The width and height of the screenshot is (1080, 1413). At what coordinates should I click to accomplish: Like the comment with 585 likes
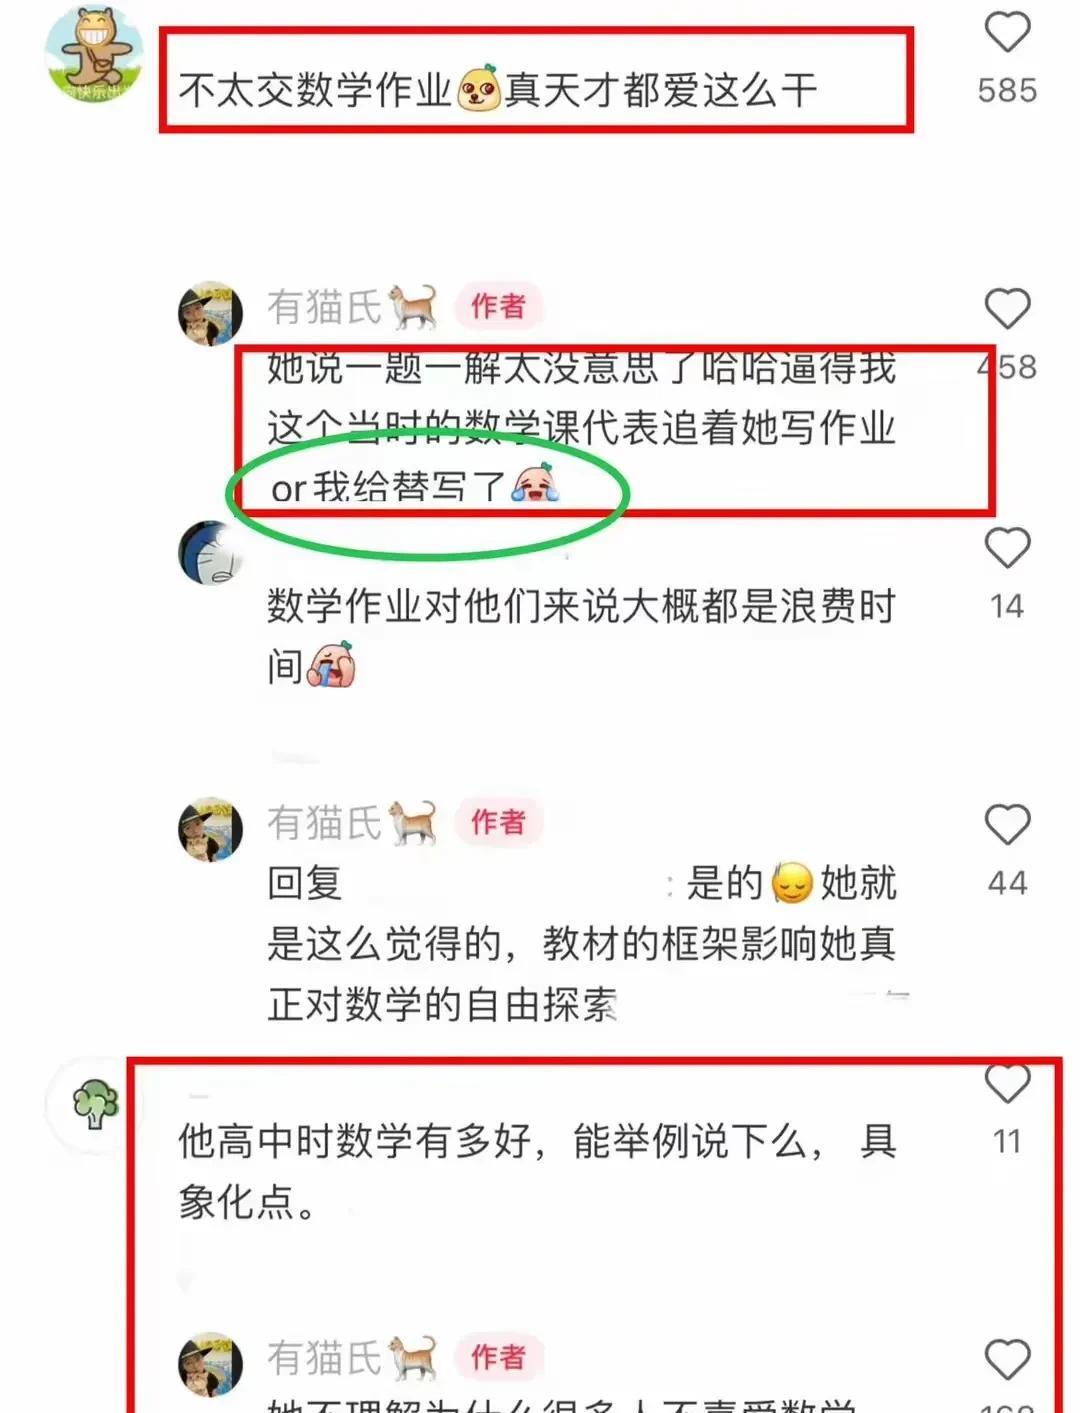pos(1007,32)
